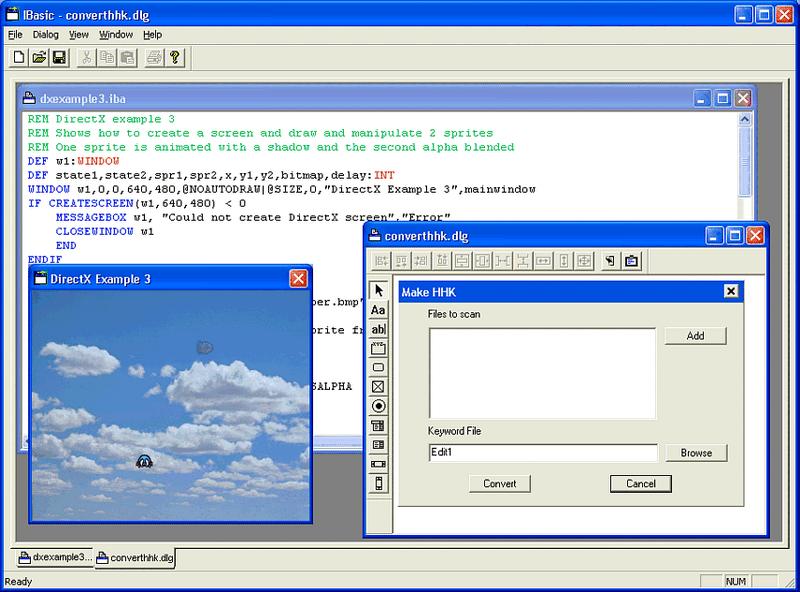Switch to the dxexample3 document tab
Screen dimensions: 800x592
tap(53, 557)
